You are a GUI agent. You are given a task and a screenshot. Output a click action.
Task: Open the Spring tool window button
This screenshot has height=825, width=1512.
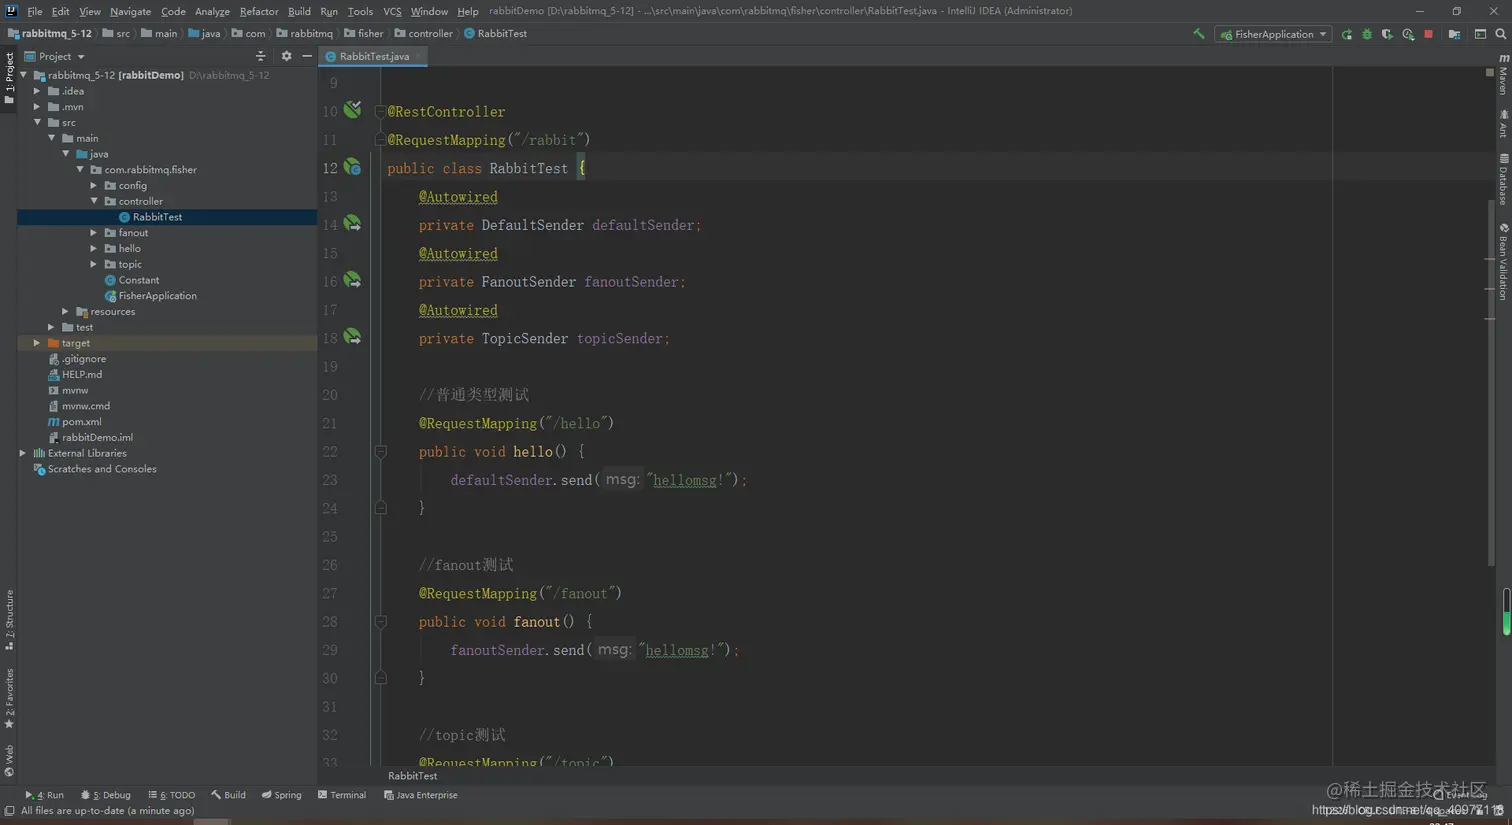click(x=281, y=795)
